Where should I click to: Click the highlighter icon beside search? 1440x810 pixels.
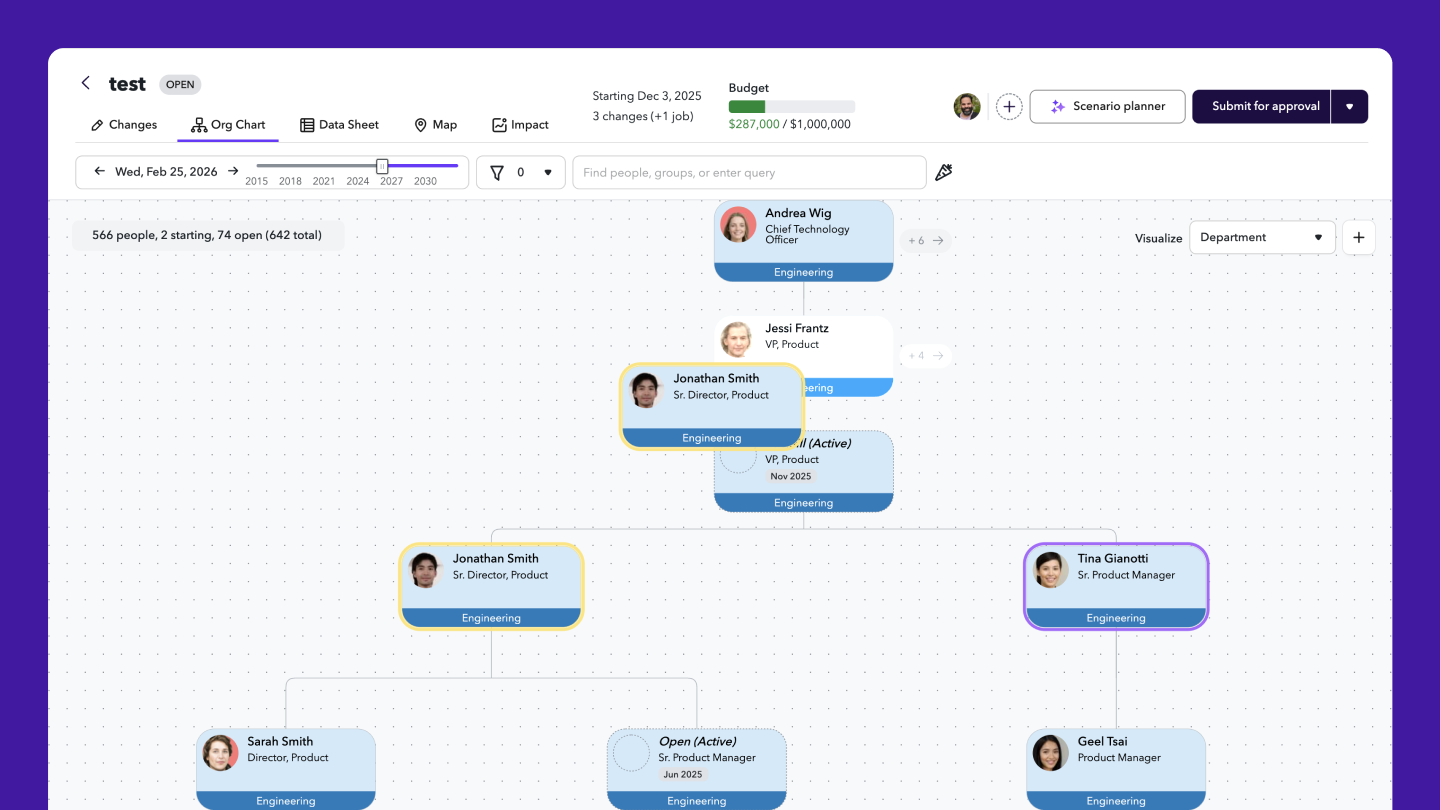pos(943,172)
